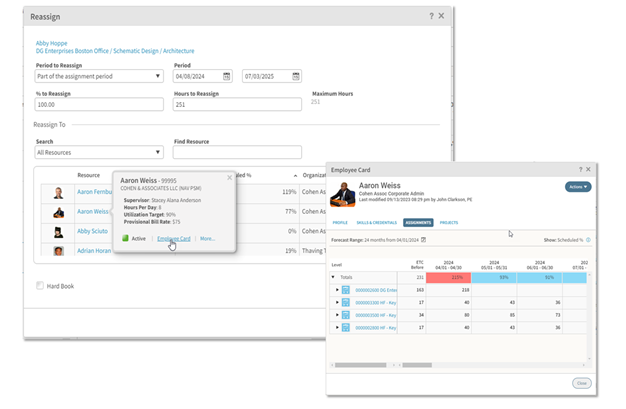Click the Show Scheduled % info icon

588,240
